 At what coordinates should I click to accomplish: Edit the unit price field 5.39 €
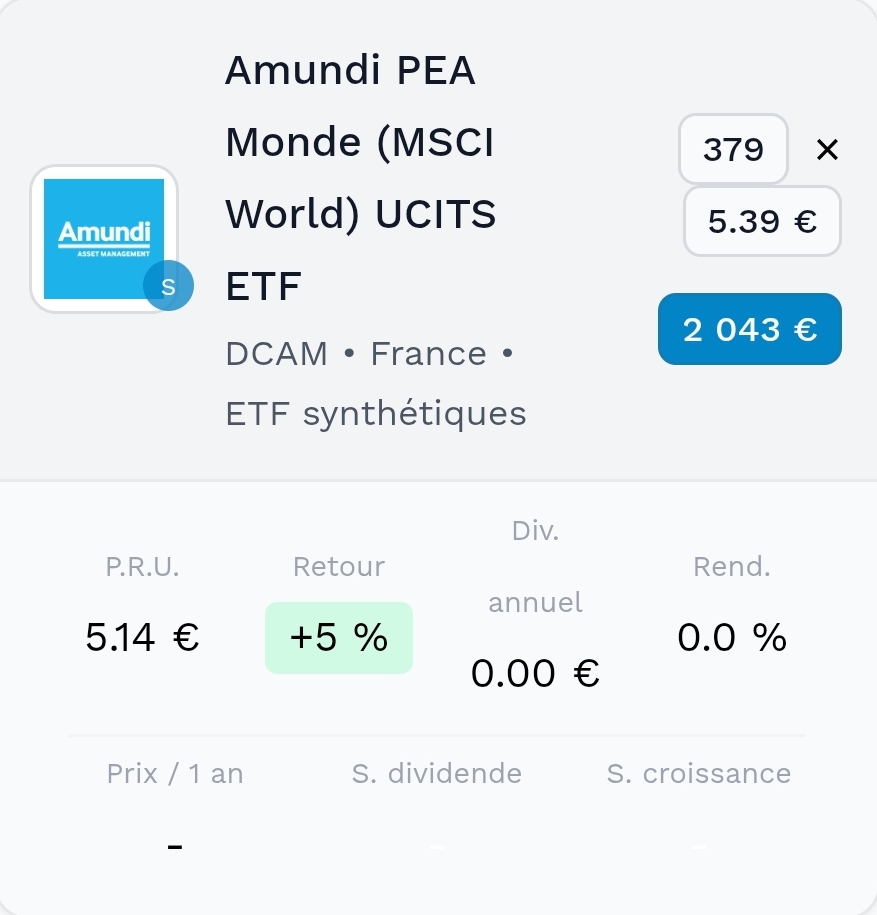[x=762, y=221]
